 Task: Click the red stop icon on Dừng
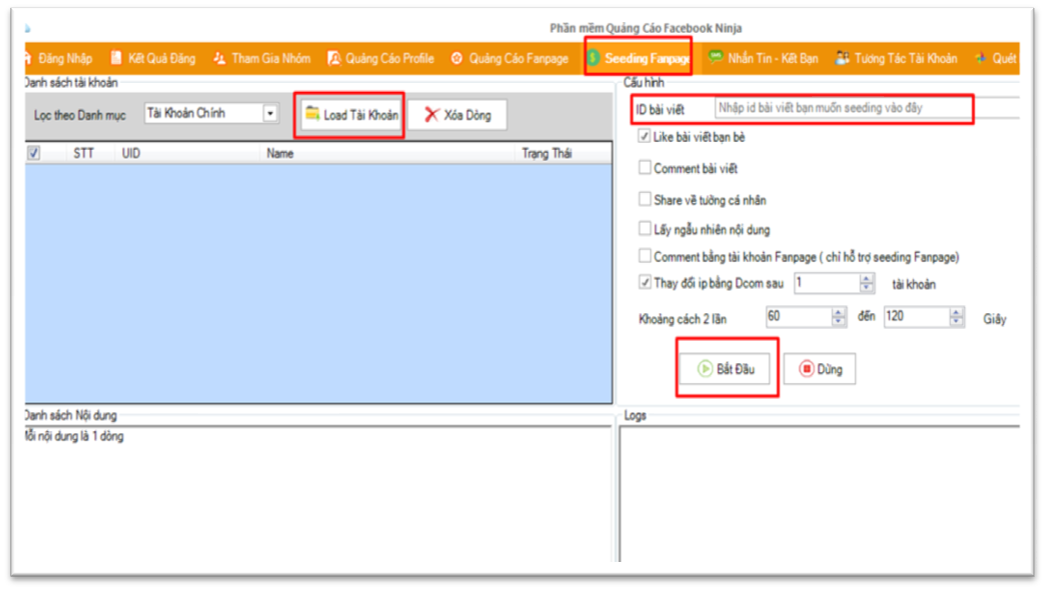click(806, 369)
